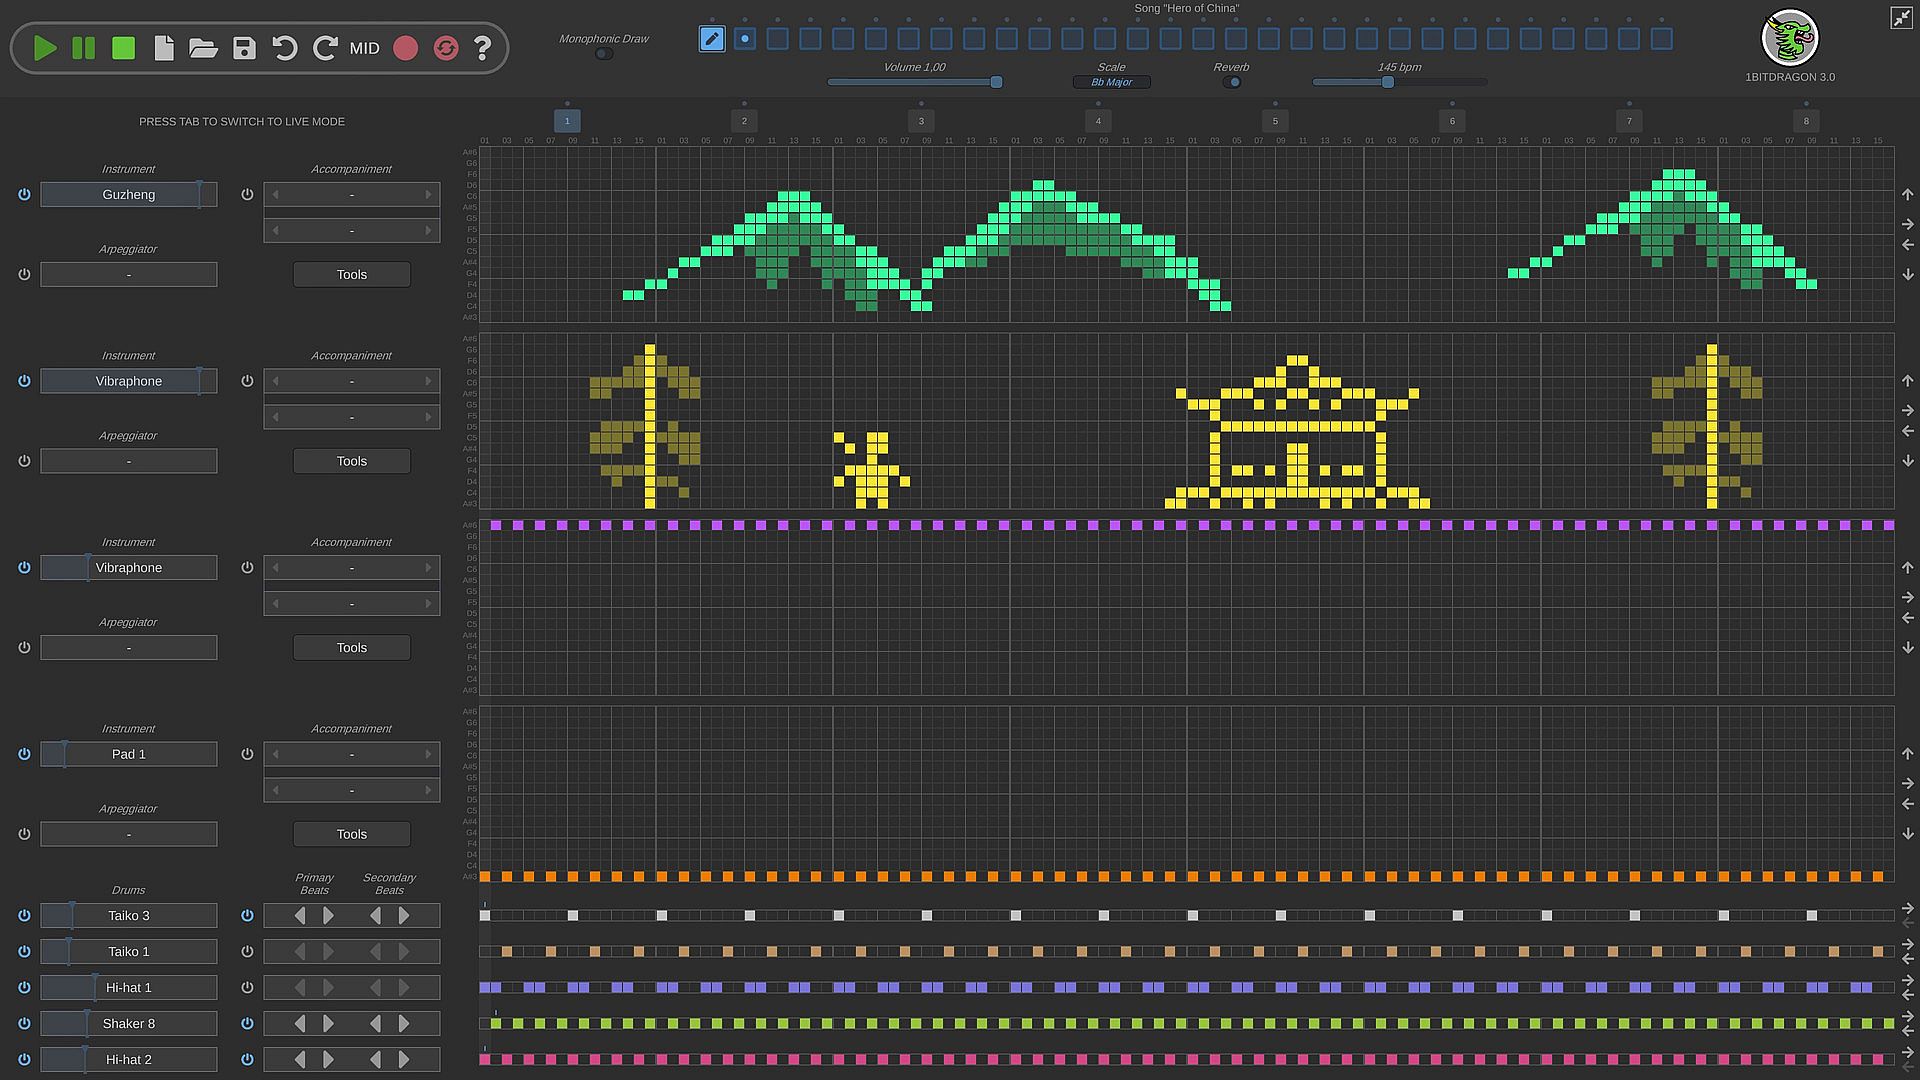Open the Guzheng instrument selector

tap(128, 194)
